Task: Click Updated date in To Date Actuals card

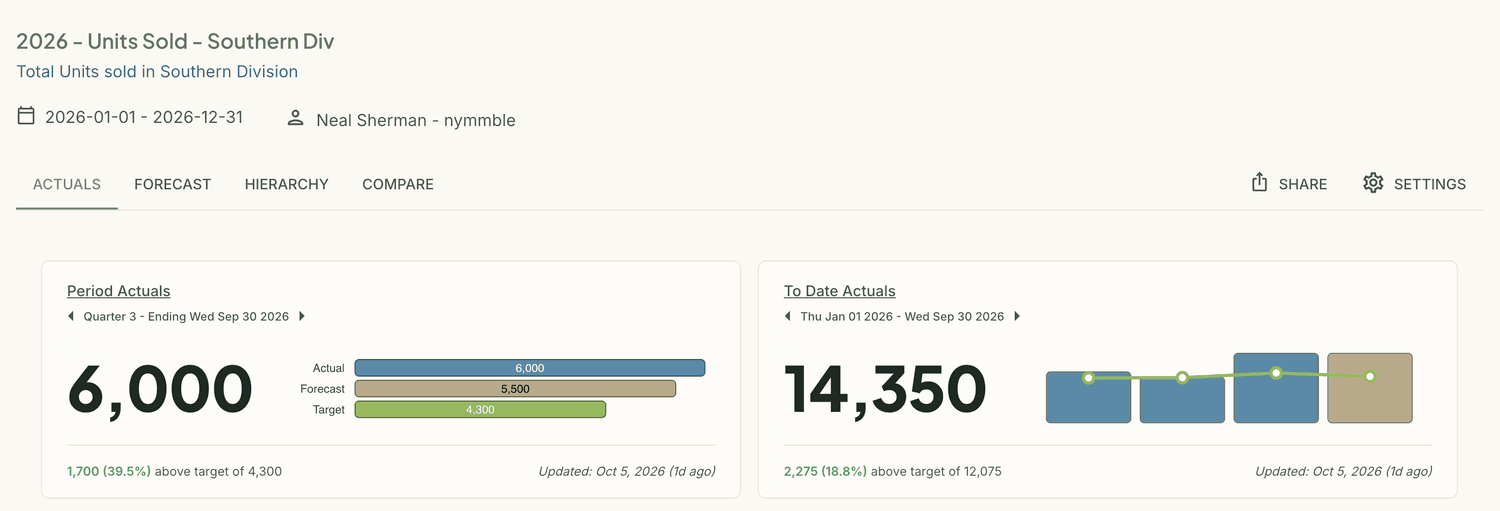Action: (1344, 471)
